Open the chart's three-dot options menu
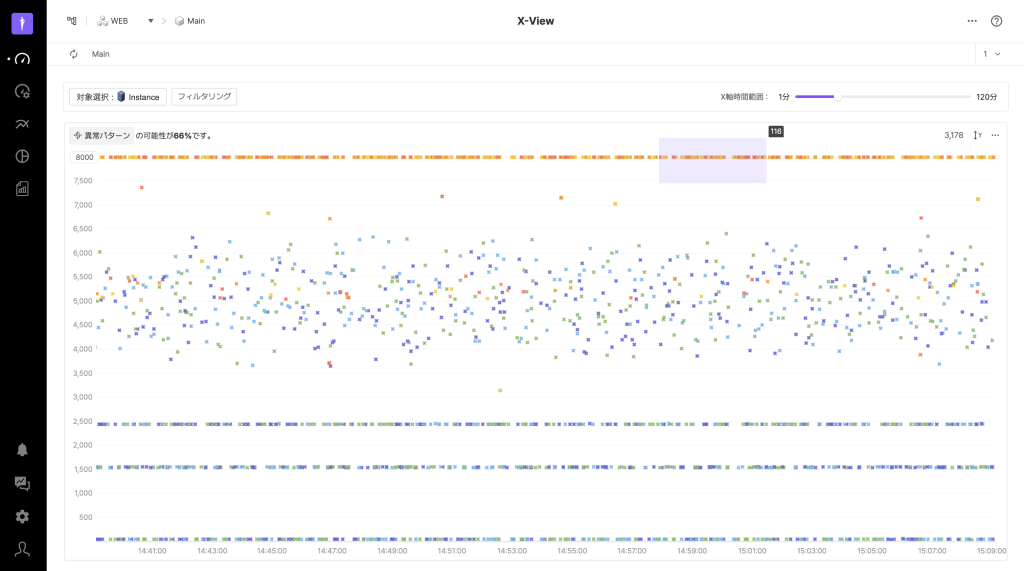 (995, 135)
